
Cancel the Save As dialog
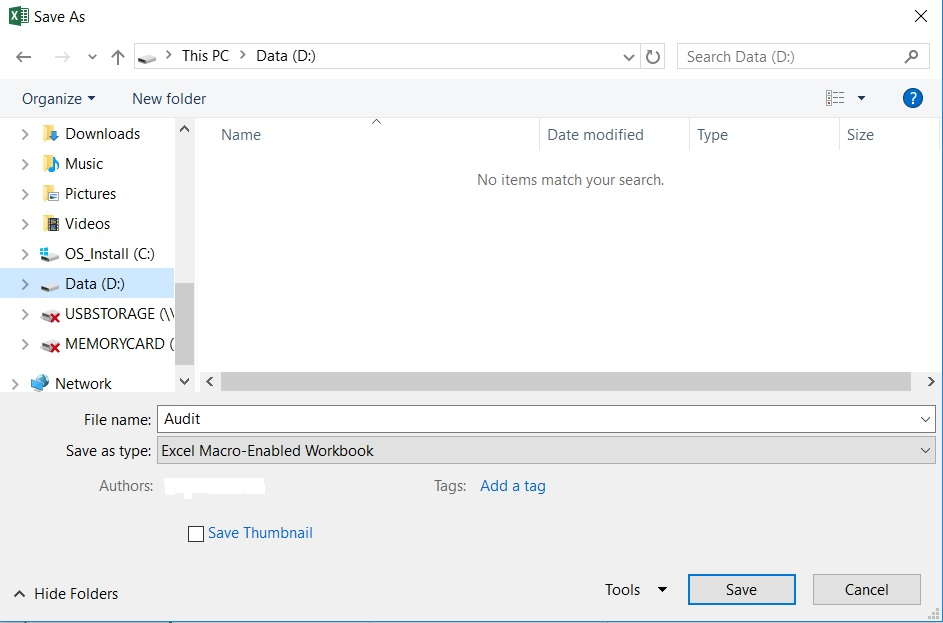(866, 589)
